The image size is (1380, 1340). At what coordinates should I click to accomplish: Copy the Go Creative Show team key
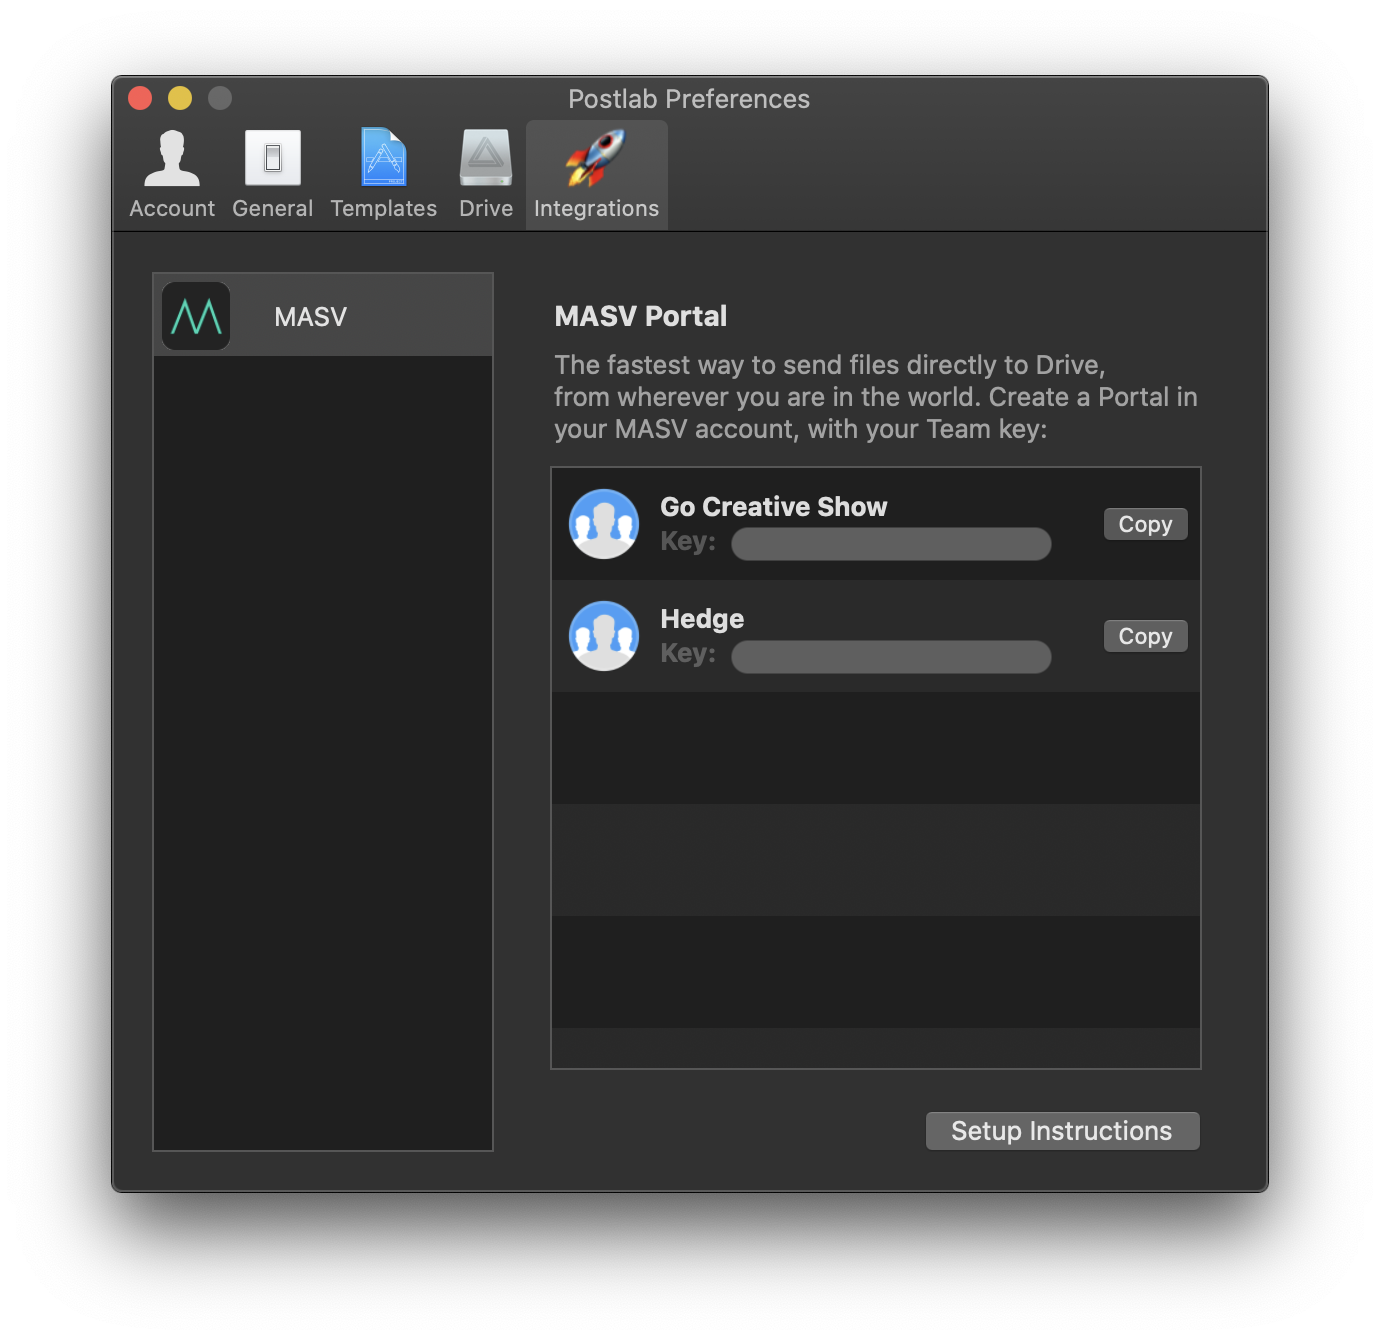1146,524
